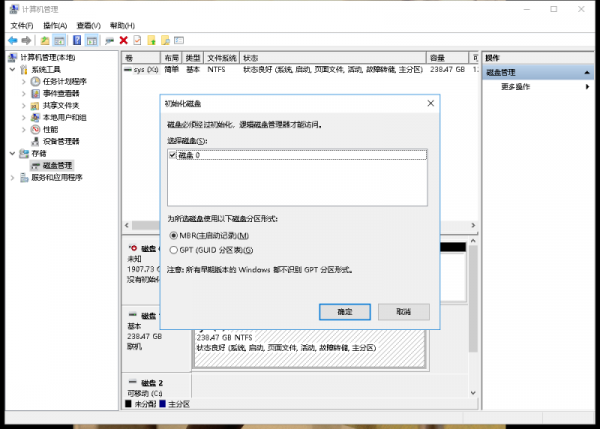Click the blue 主分区 legend swatch
Viewport: 600px width, 429px height.
163,404
